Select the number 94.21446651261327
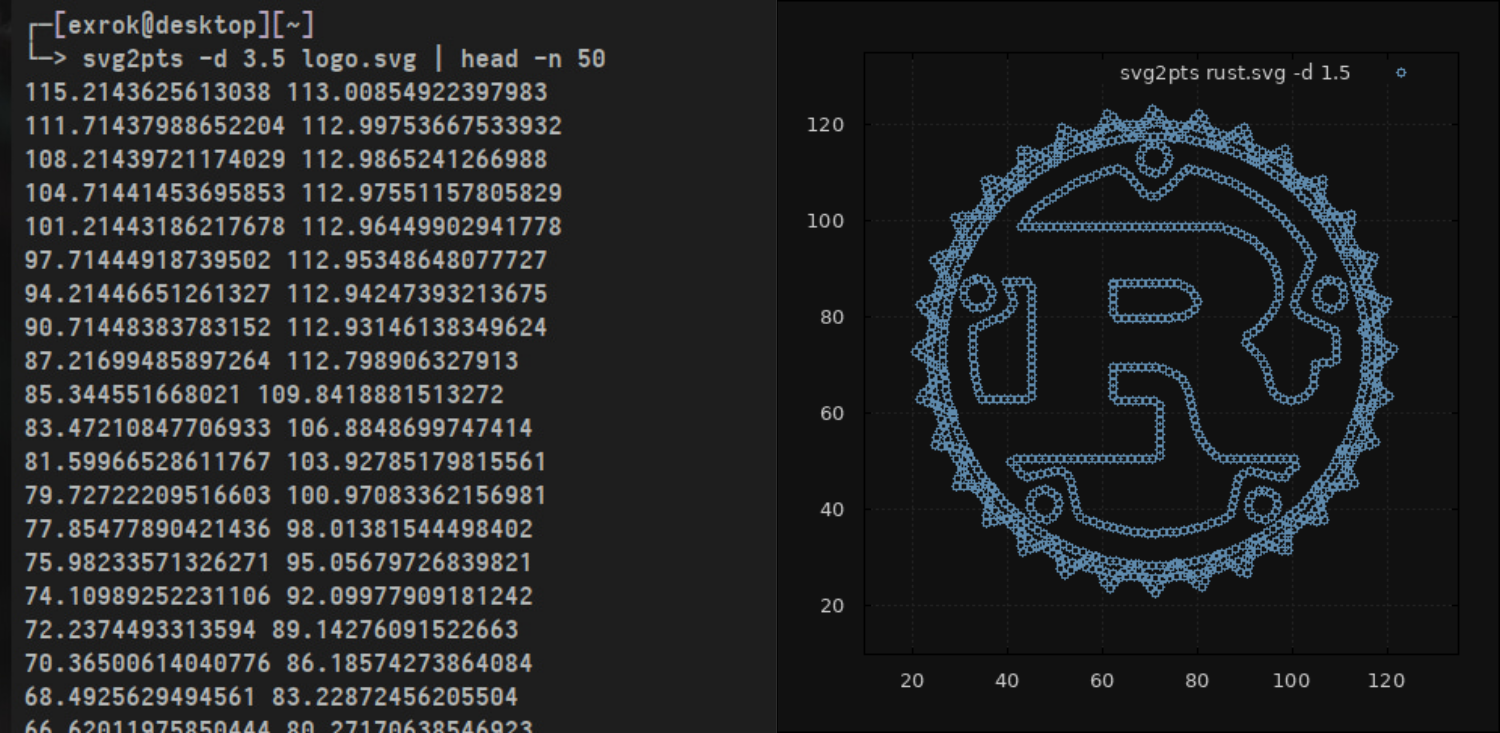 [x=147, y=294]
